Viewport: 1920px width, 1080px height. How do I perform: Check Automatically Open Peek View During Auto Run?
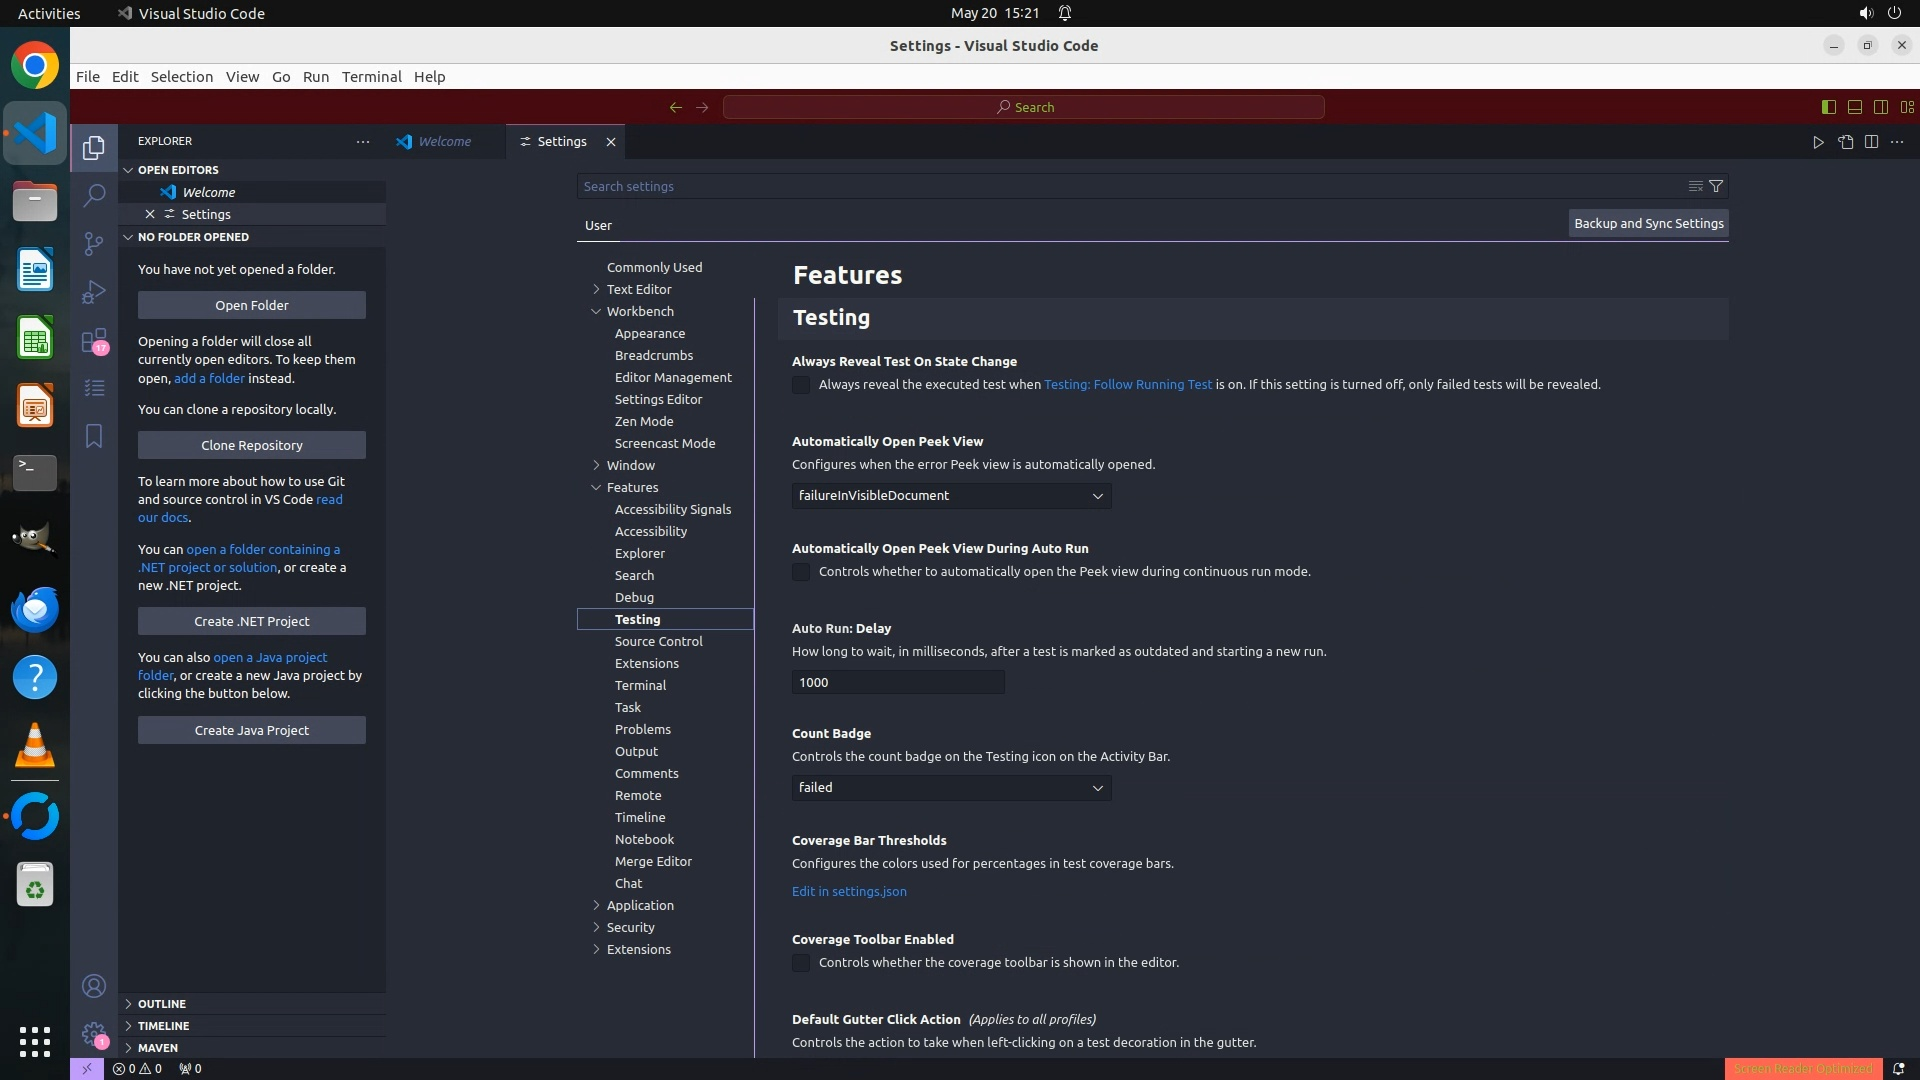tap(801, 572)
